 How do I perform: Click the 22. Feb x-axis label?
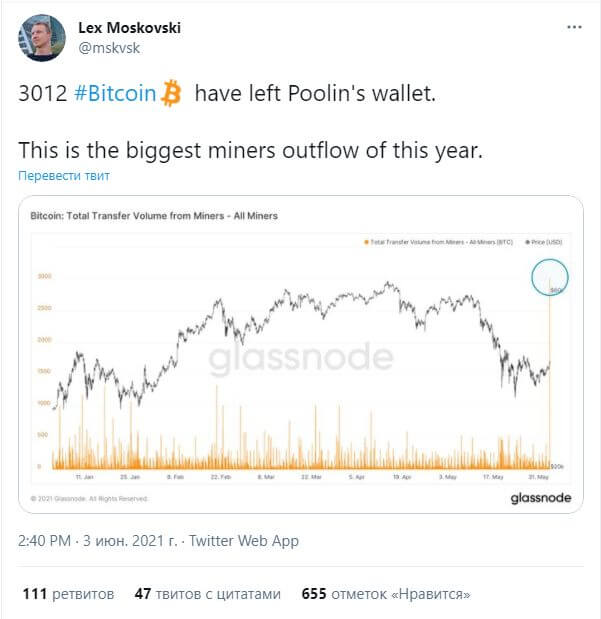click(x=220, y=477)
